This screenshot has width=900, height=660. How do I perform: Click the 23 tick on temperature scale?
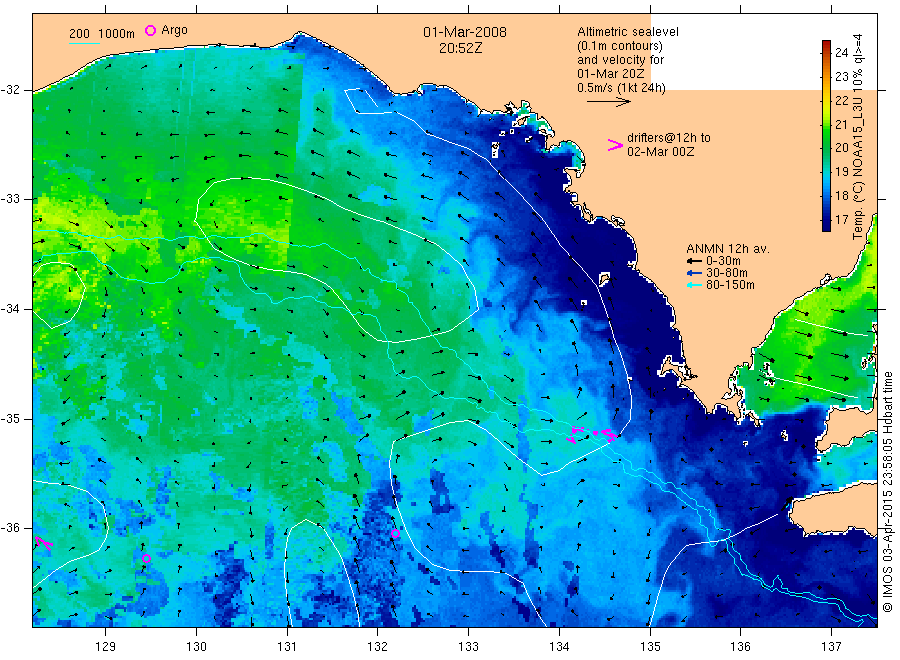841,76
